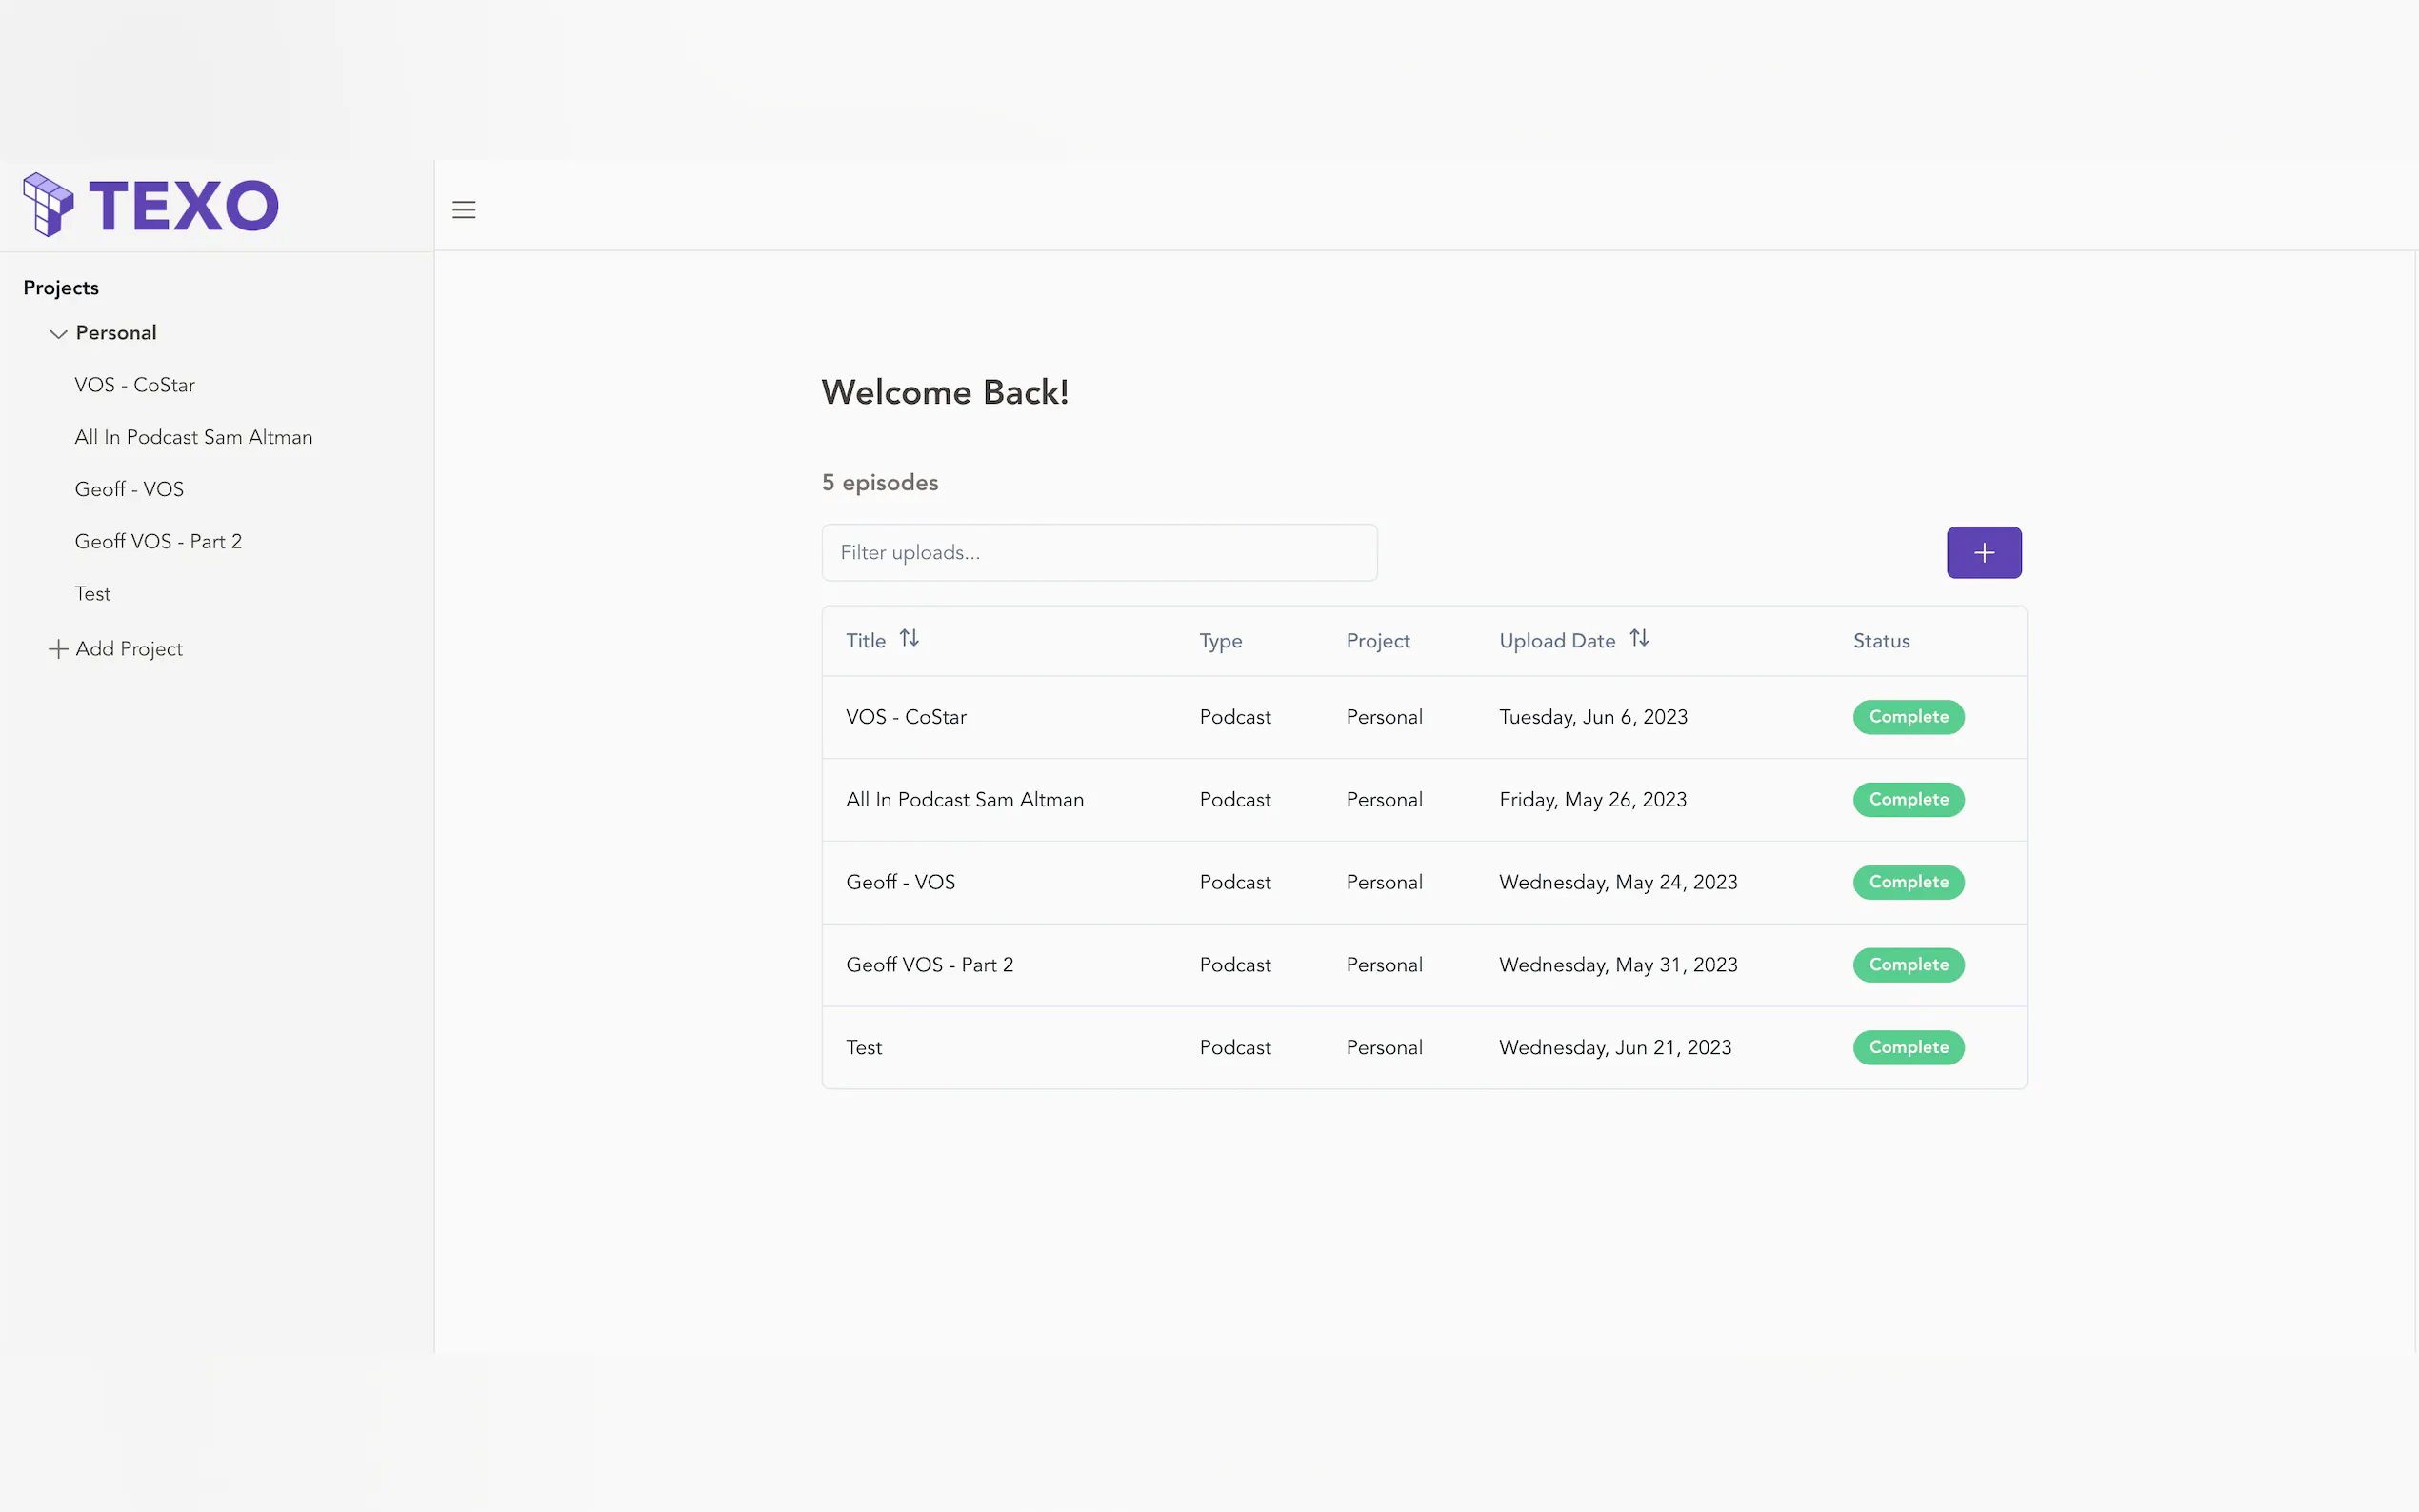Select Geoff VOS - Part 2 in sidebar

158,541
